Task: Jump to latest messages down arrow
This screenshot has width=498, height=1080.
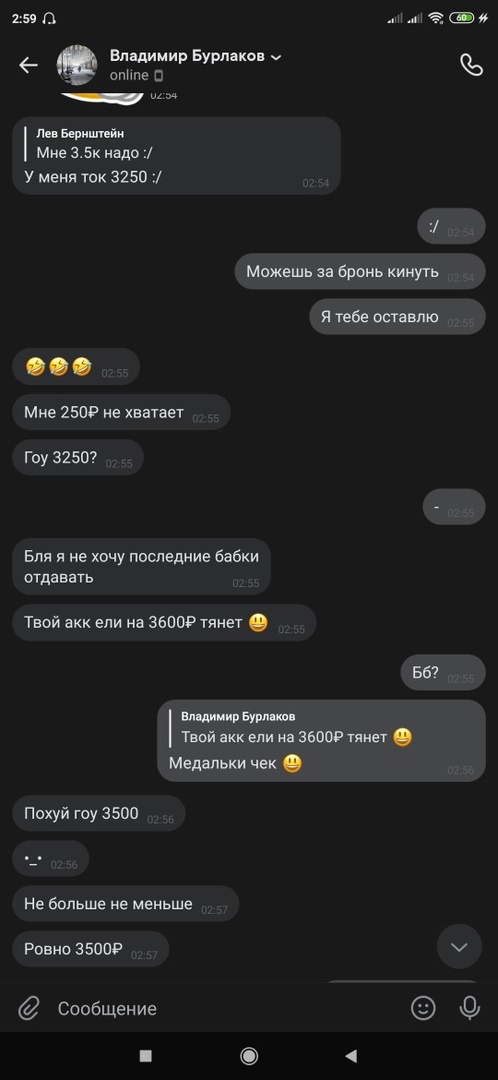Action: click(459, 947)
